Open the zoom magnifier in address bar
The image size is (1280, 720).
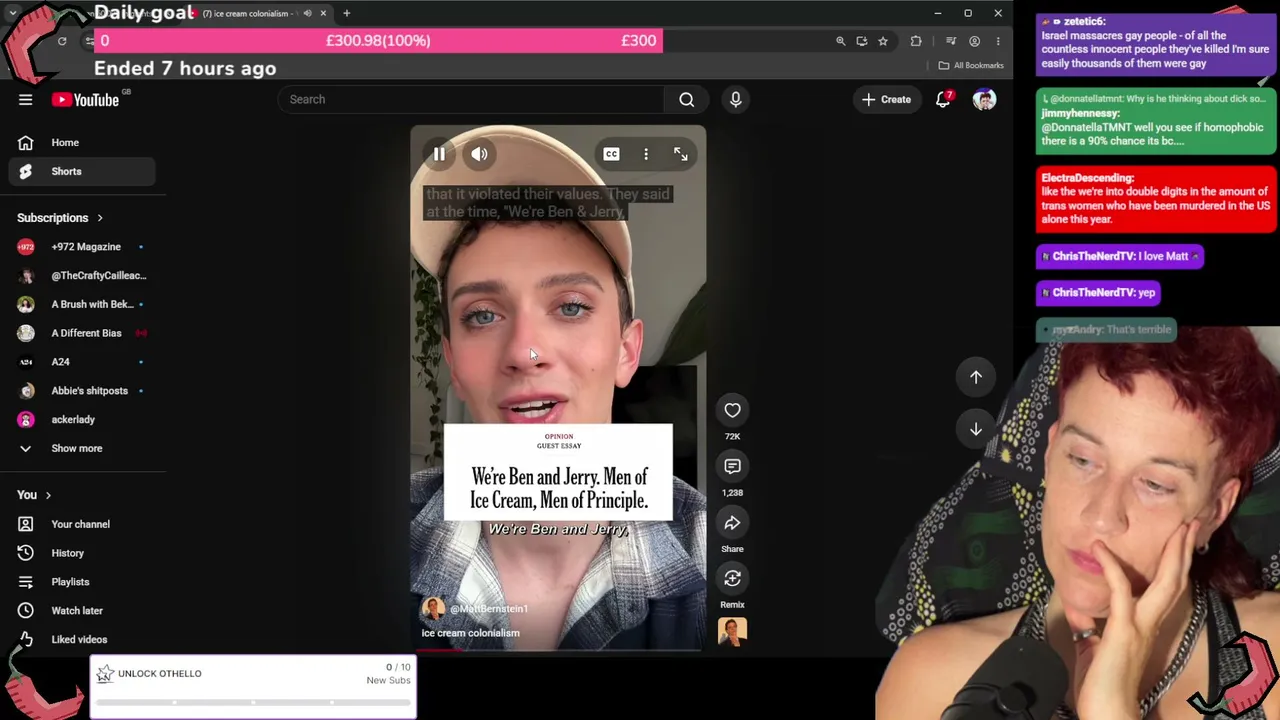[x=840, y=41]
